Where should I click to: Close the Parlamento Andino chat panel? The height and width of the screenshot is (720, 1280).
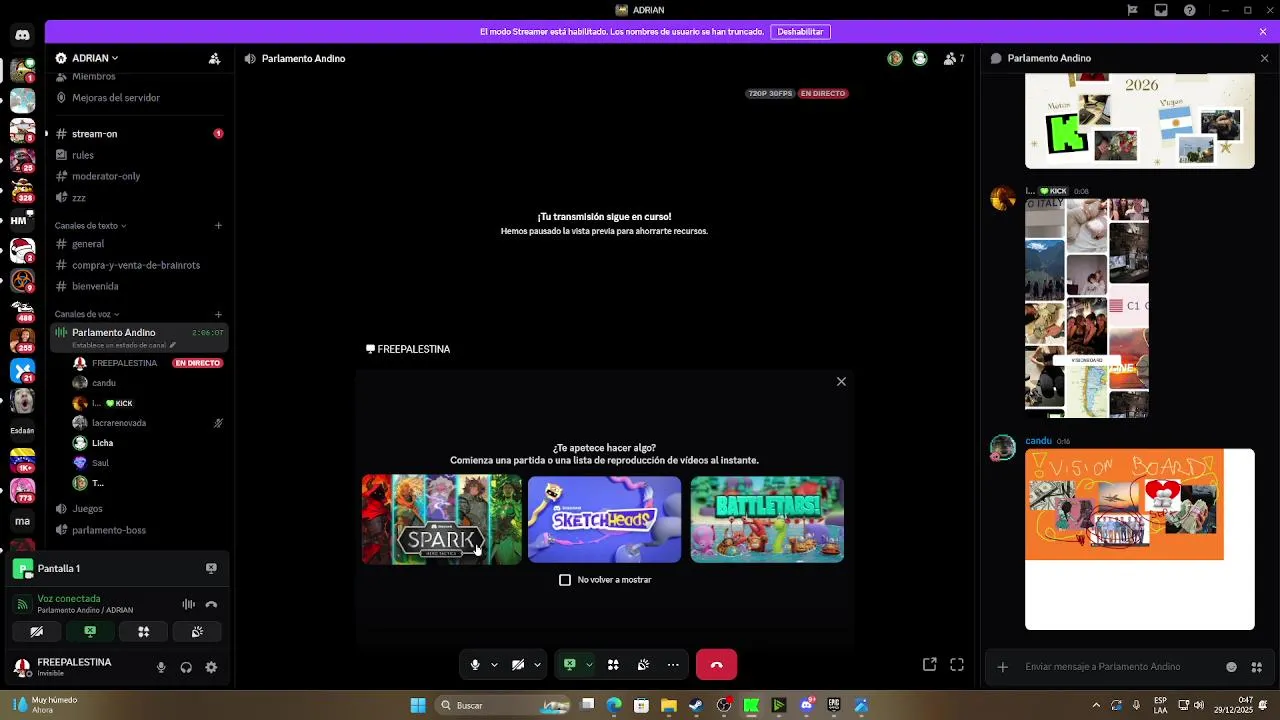coord(1264,58)
